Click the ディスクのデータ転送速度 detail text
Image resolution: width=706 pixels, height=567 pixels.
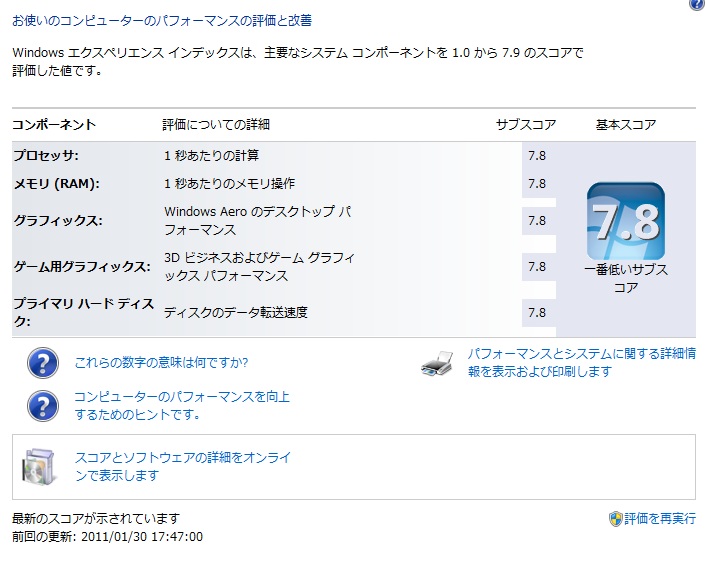[x=235, y=313]
